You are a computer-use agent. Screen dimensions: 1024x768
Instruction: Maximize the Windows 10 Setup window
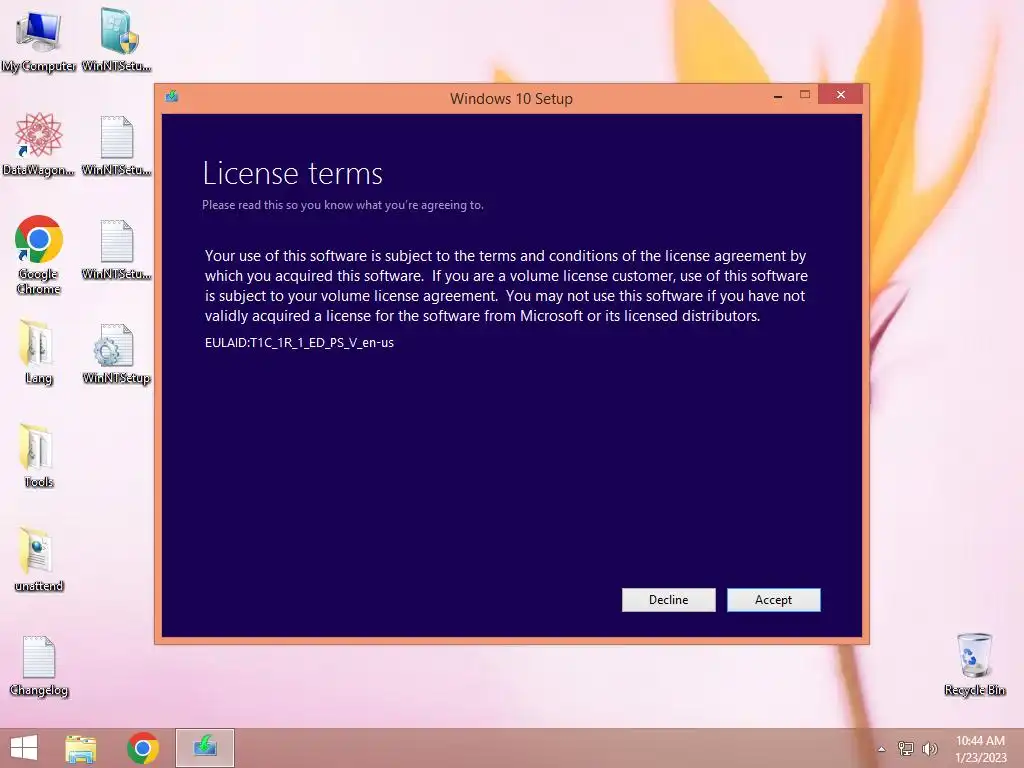click(x=805, y=95)
